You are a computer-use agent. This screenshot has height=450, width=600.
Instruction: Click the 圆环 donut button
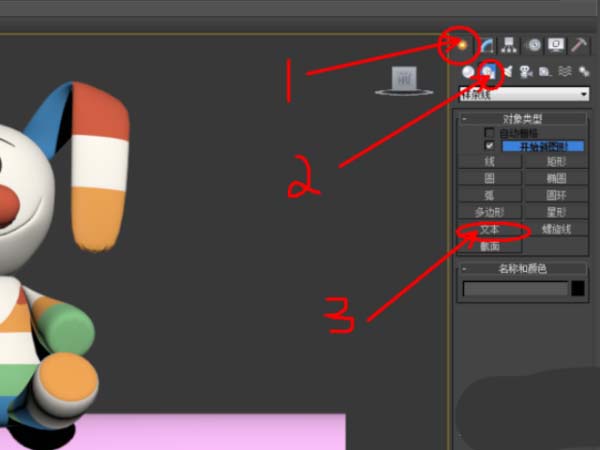coord(556,195)
